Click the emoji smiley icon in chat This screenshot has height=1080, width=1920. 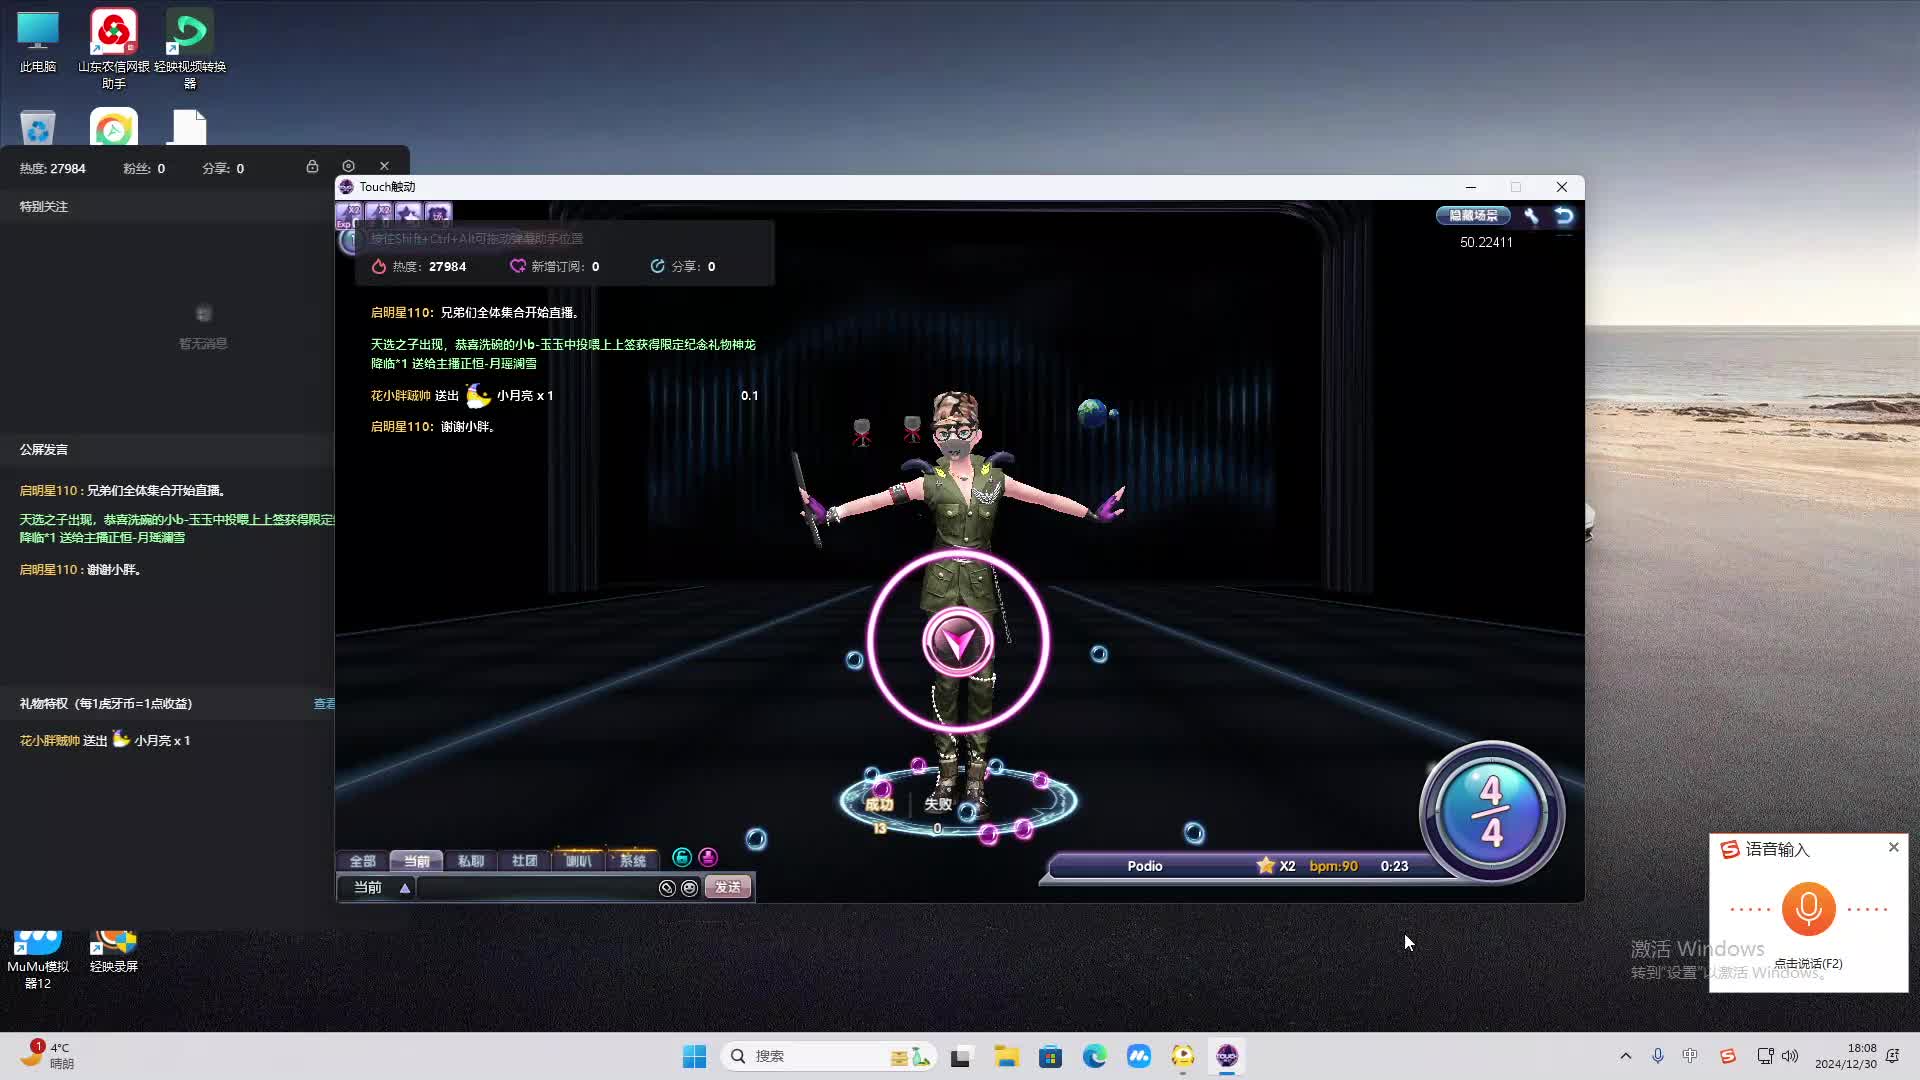(x=689, y=888)
